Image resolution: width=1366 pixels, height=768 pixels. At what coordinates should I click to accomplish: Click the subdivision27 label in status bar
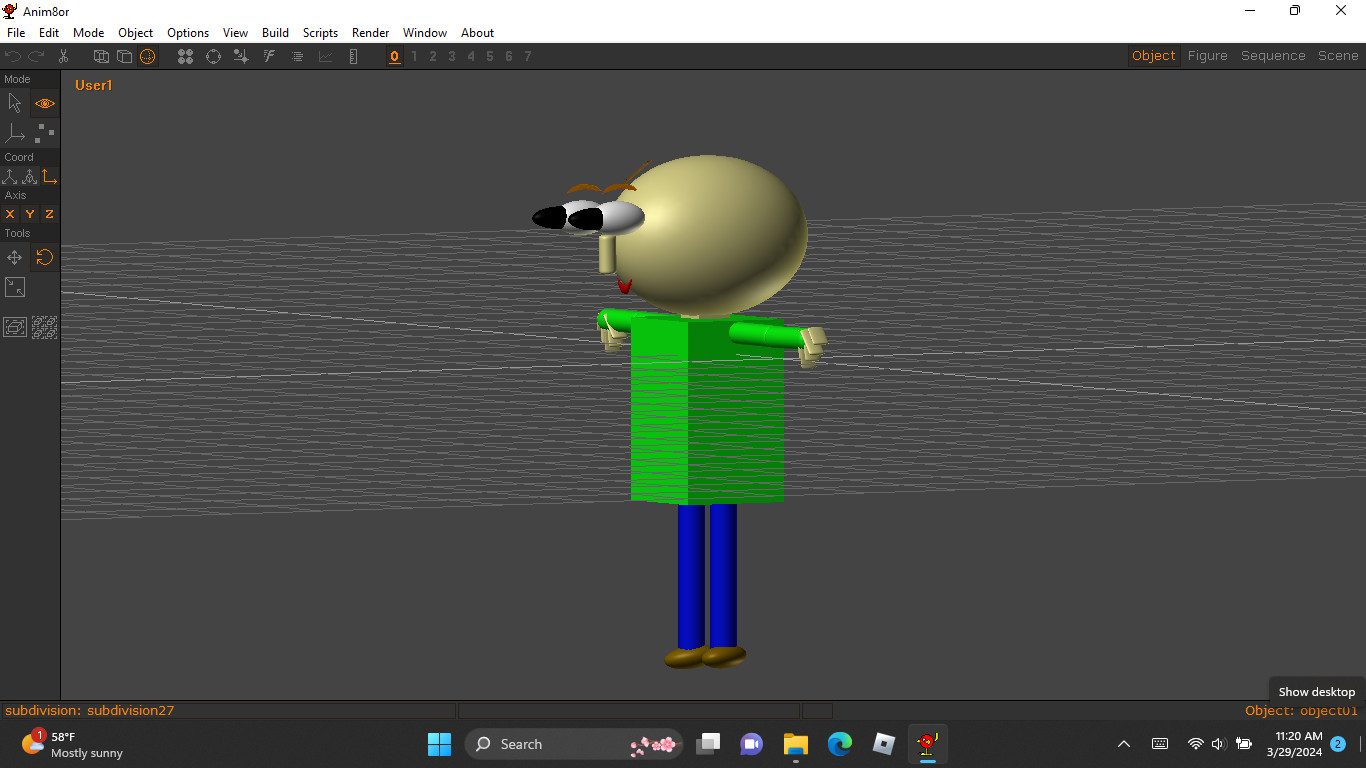(131, 710)
